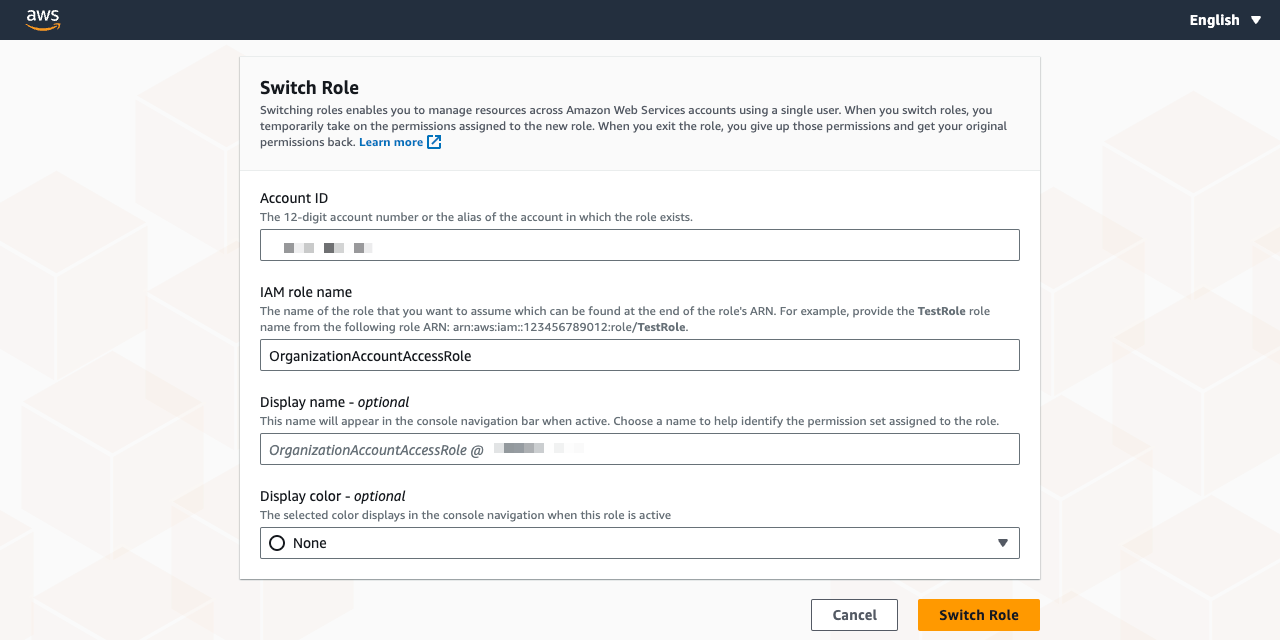Click the external link icon beside Learn more
1280x640 pixels.
(x=434, y=142)
